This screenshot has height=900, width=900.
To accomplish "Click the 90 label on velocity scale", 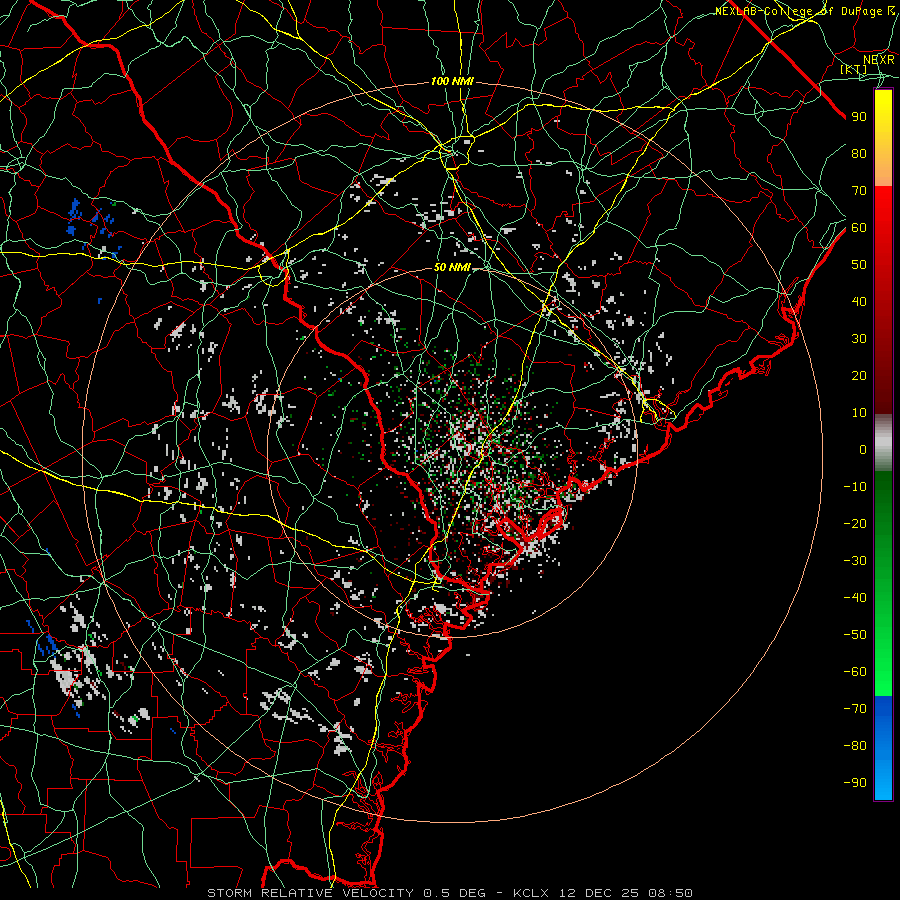I will [x=859, y=117].
